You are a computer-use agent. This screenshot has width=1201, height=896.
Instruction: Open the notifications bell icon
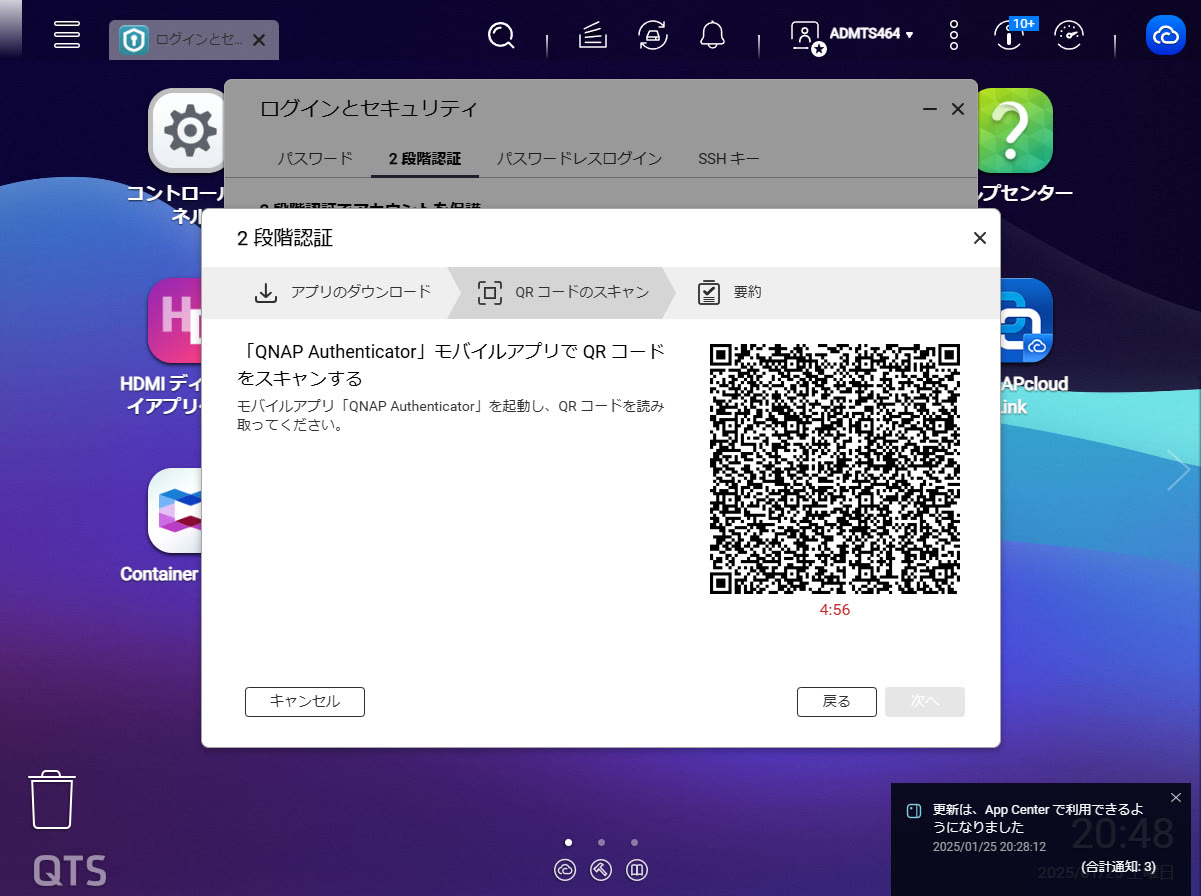(x=712, y=36)
